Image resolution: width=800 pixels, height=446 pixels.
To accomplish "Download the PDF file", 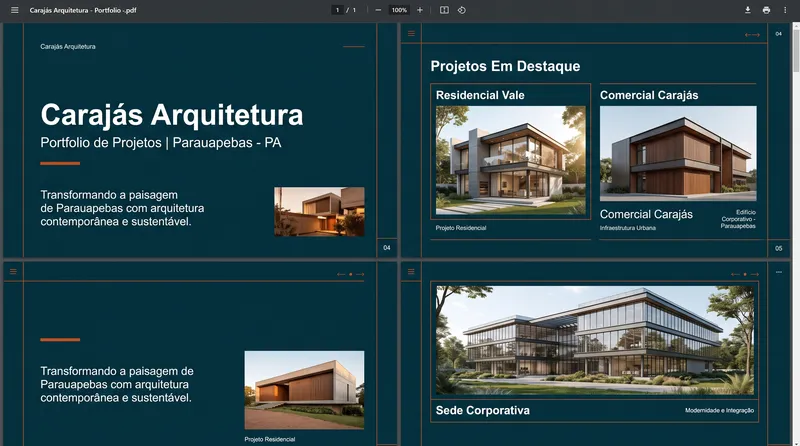I will [x=747, y=10].
